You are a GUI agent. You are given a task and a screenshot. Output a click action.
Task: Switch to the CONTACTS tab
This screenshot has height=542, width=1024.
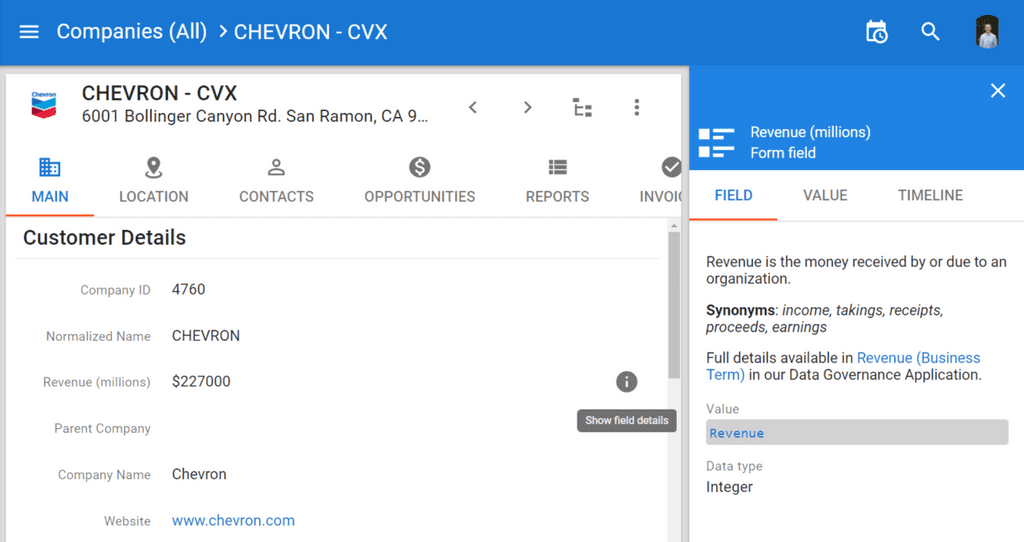coord(276,181)
